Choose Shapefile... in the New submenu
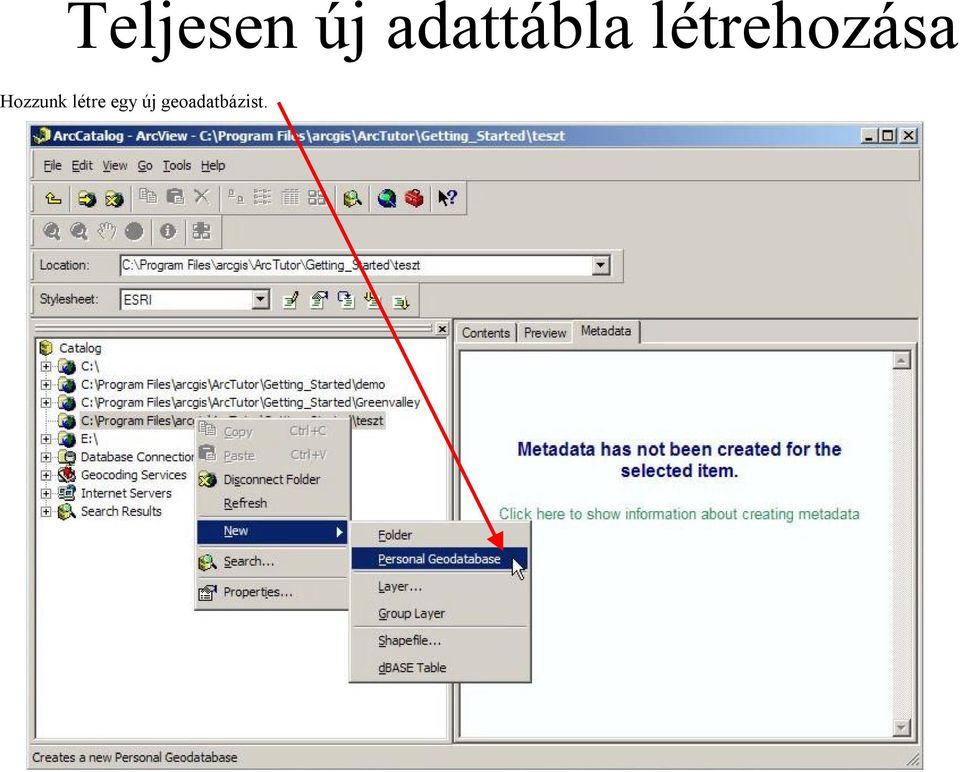Screen dimensions: 960x772 pos(439,640)
